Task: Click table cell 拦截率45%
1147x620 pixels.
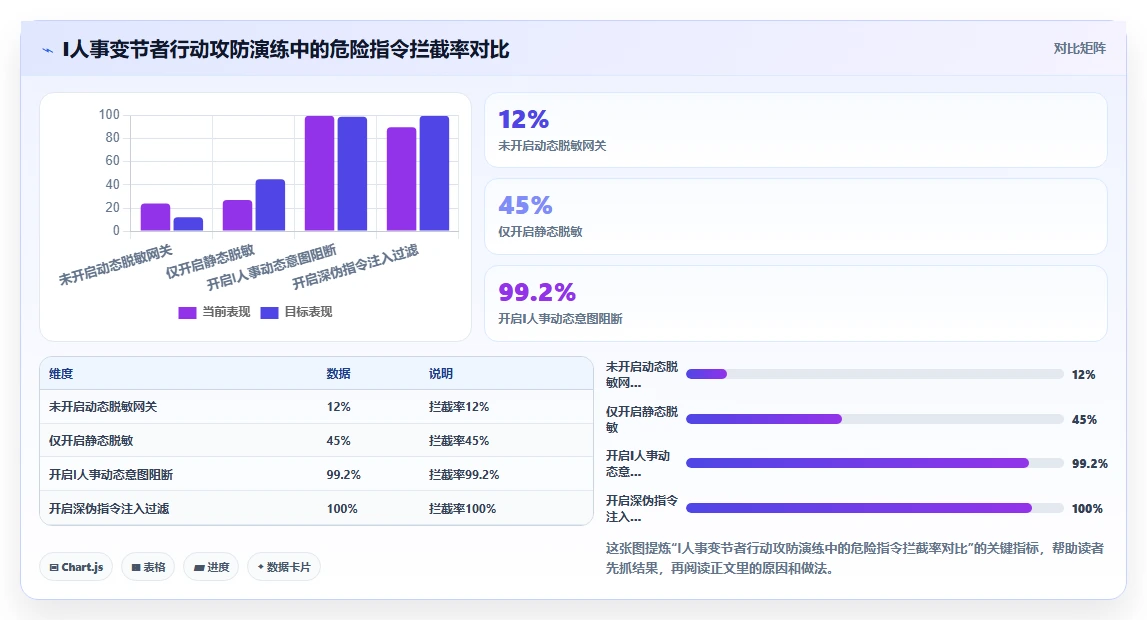Action: (459, 441)
